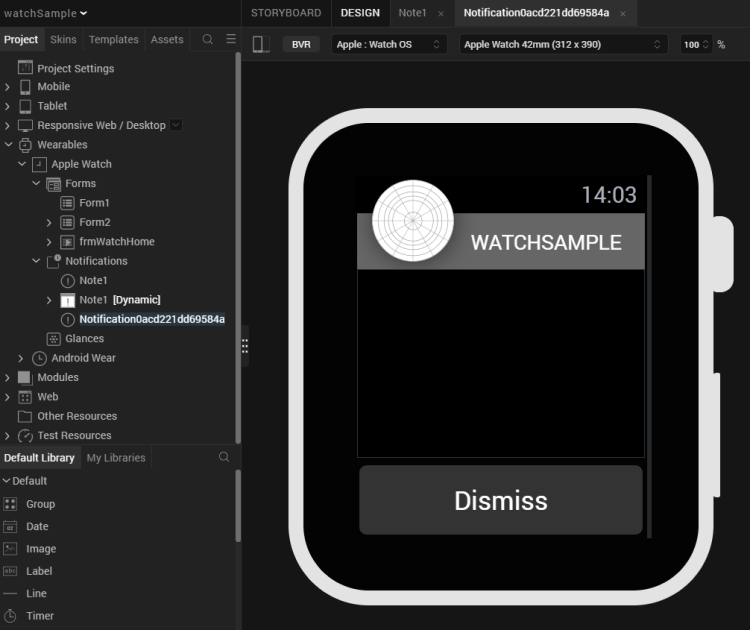Expand the Mobile tree node
Image resolution: width=750 pixels, height=630 pixels.
(x=7, y=87)
